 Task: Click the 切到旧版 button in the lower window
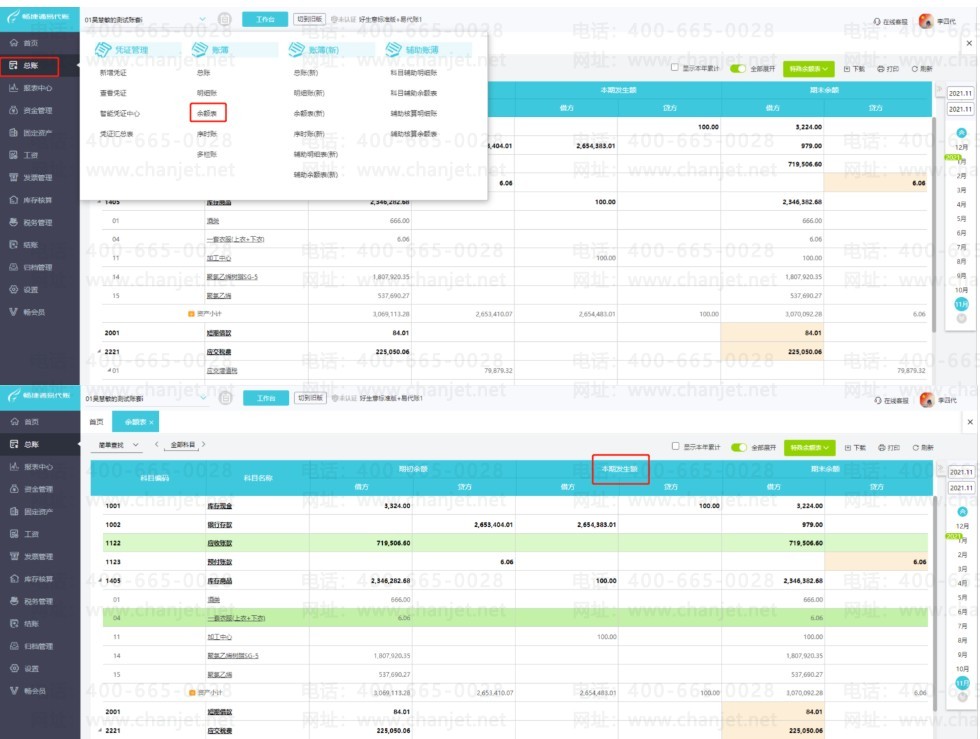[310, 398]
